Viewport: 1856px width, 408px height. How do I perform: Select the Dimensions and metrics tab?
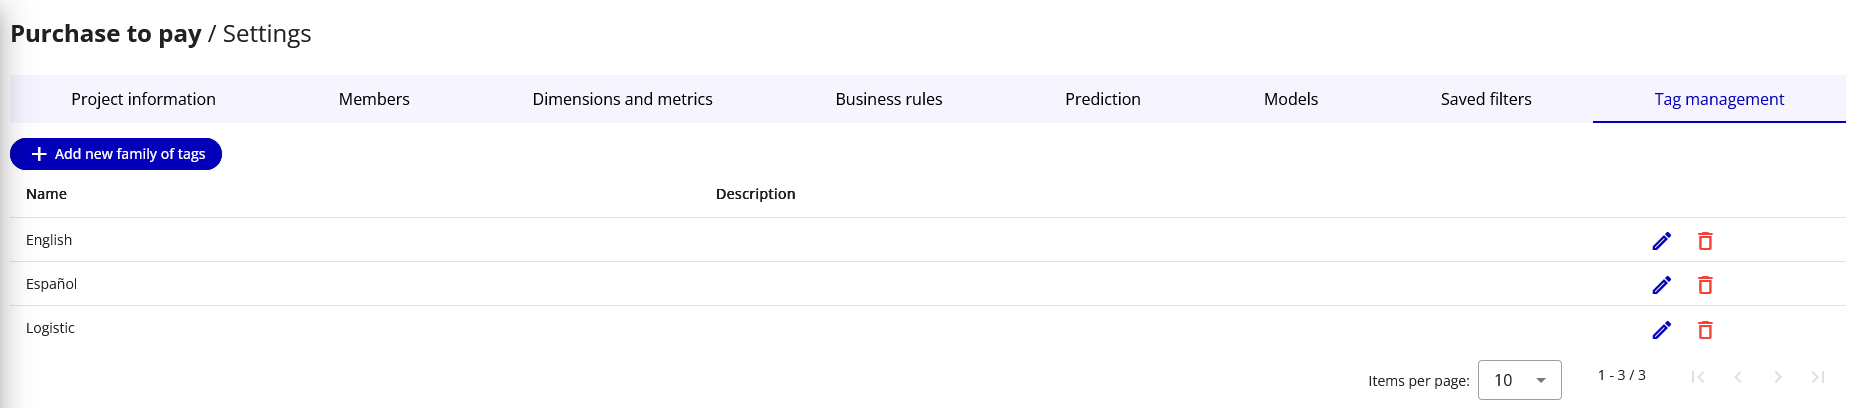point(622,99)
